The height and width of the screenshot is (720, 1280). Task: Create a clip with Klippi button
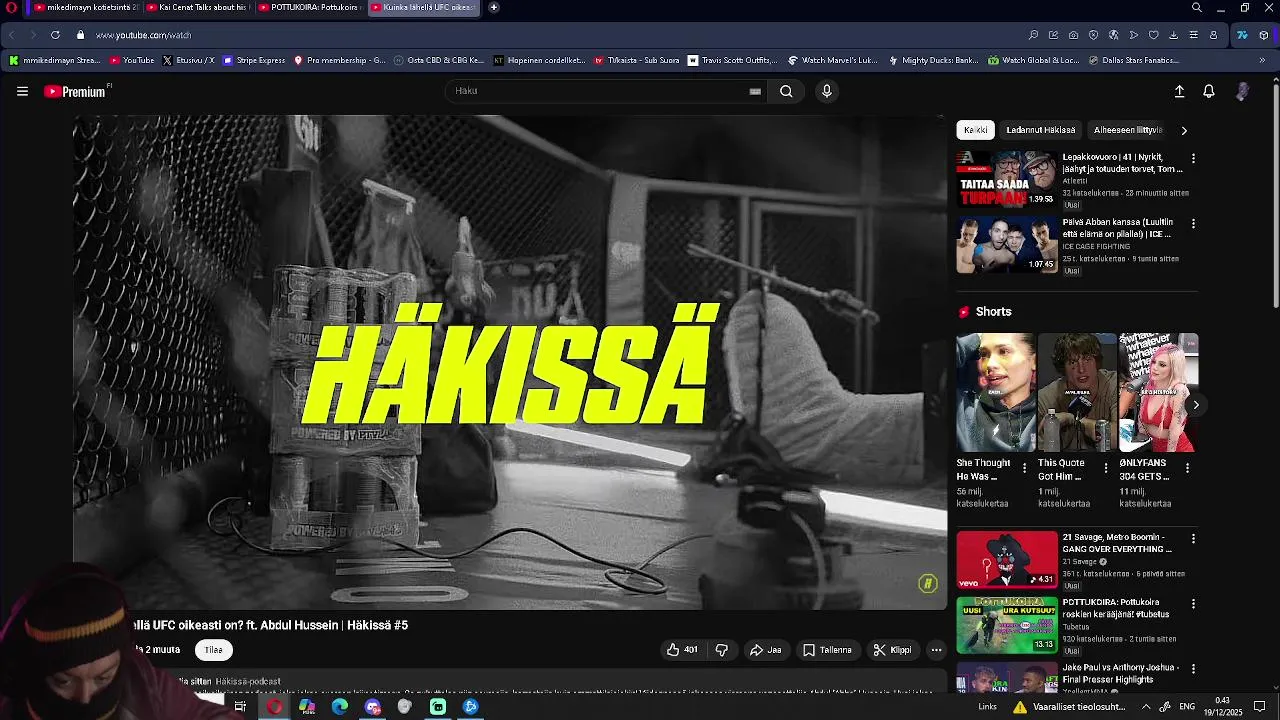(892, 650)
